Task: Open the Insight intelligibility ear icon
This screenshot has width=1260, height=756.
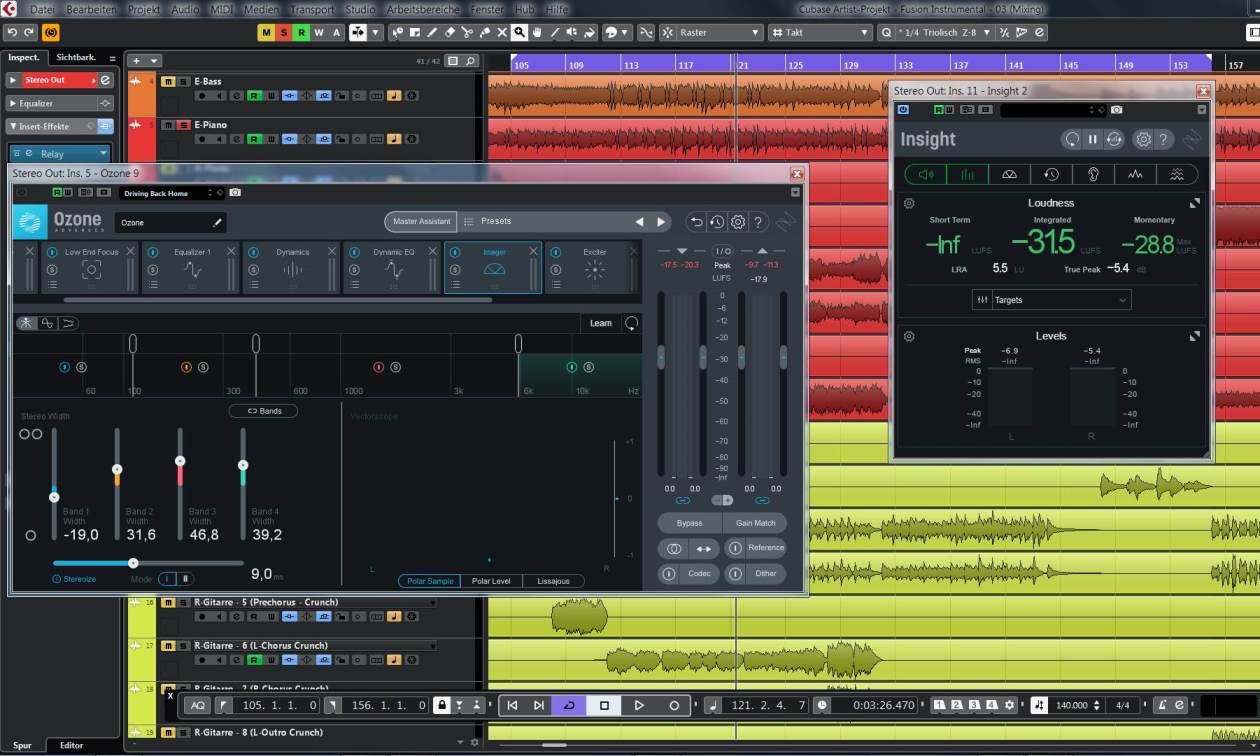Action: tap(1093, 174)
